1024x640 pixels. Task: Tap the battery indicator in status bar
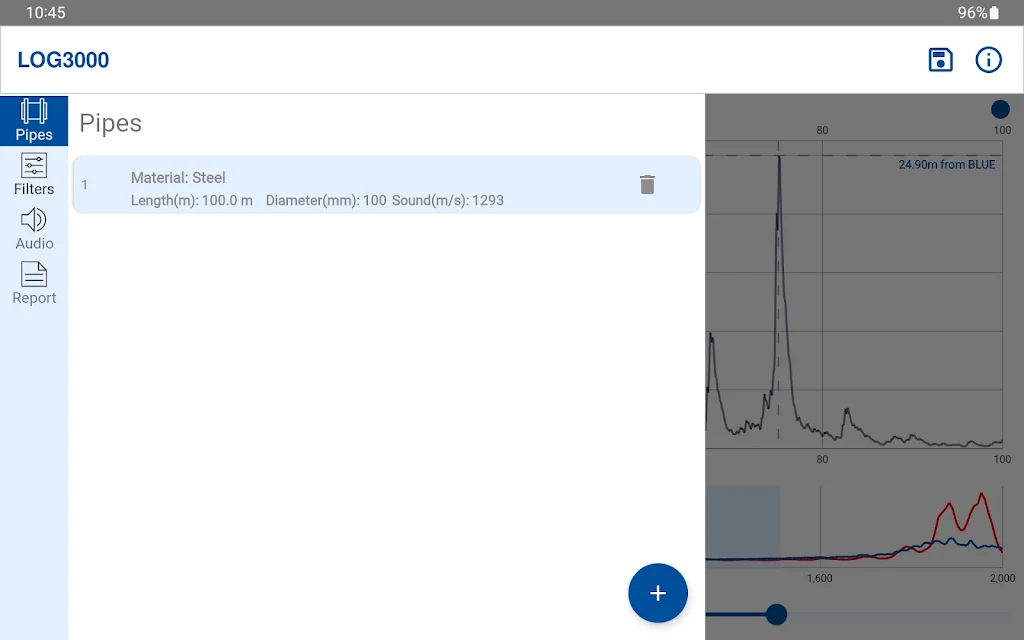click(x=994, y=13)
